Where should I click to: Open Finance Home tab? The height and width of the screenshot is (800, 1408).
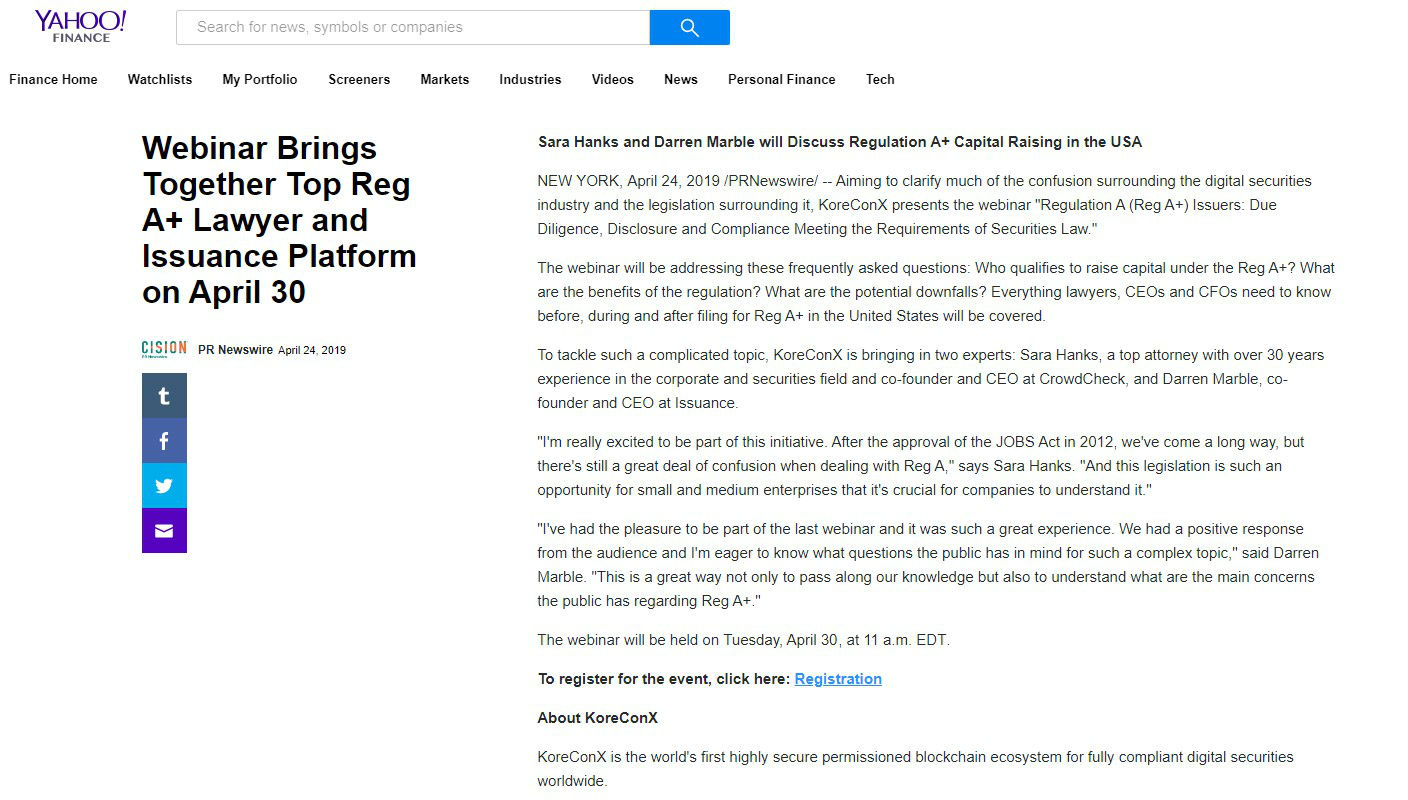pos(53,80)
